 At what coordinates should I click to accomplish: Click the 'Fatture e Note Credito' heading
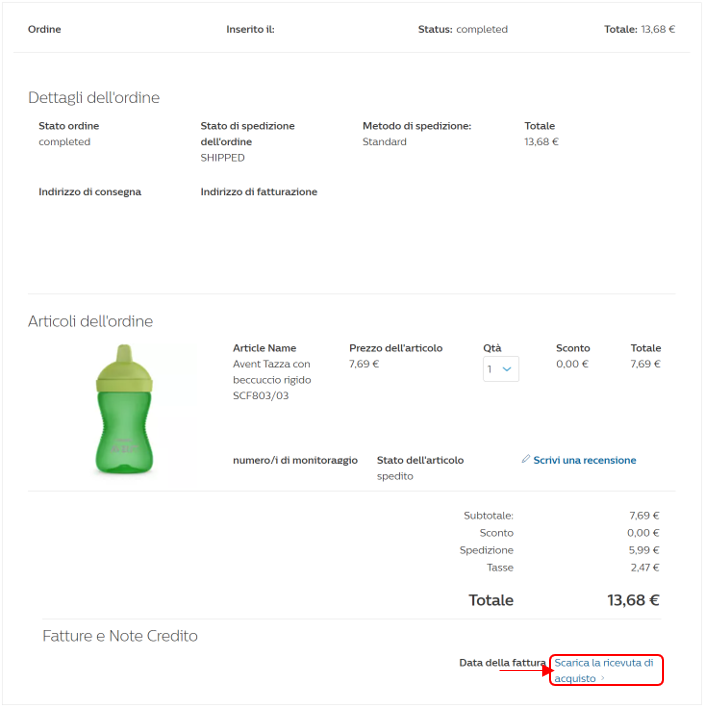[120, 636]
